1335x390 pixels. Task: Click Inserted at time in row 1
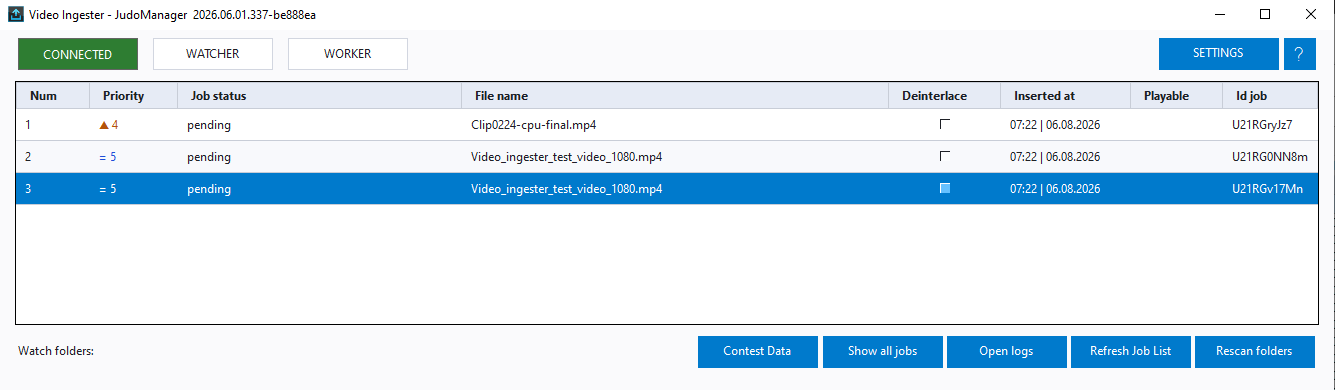point(1055,125)
